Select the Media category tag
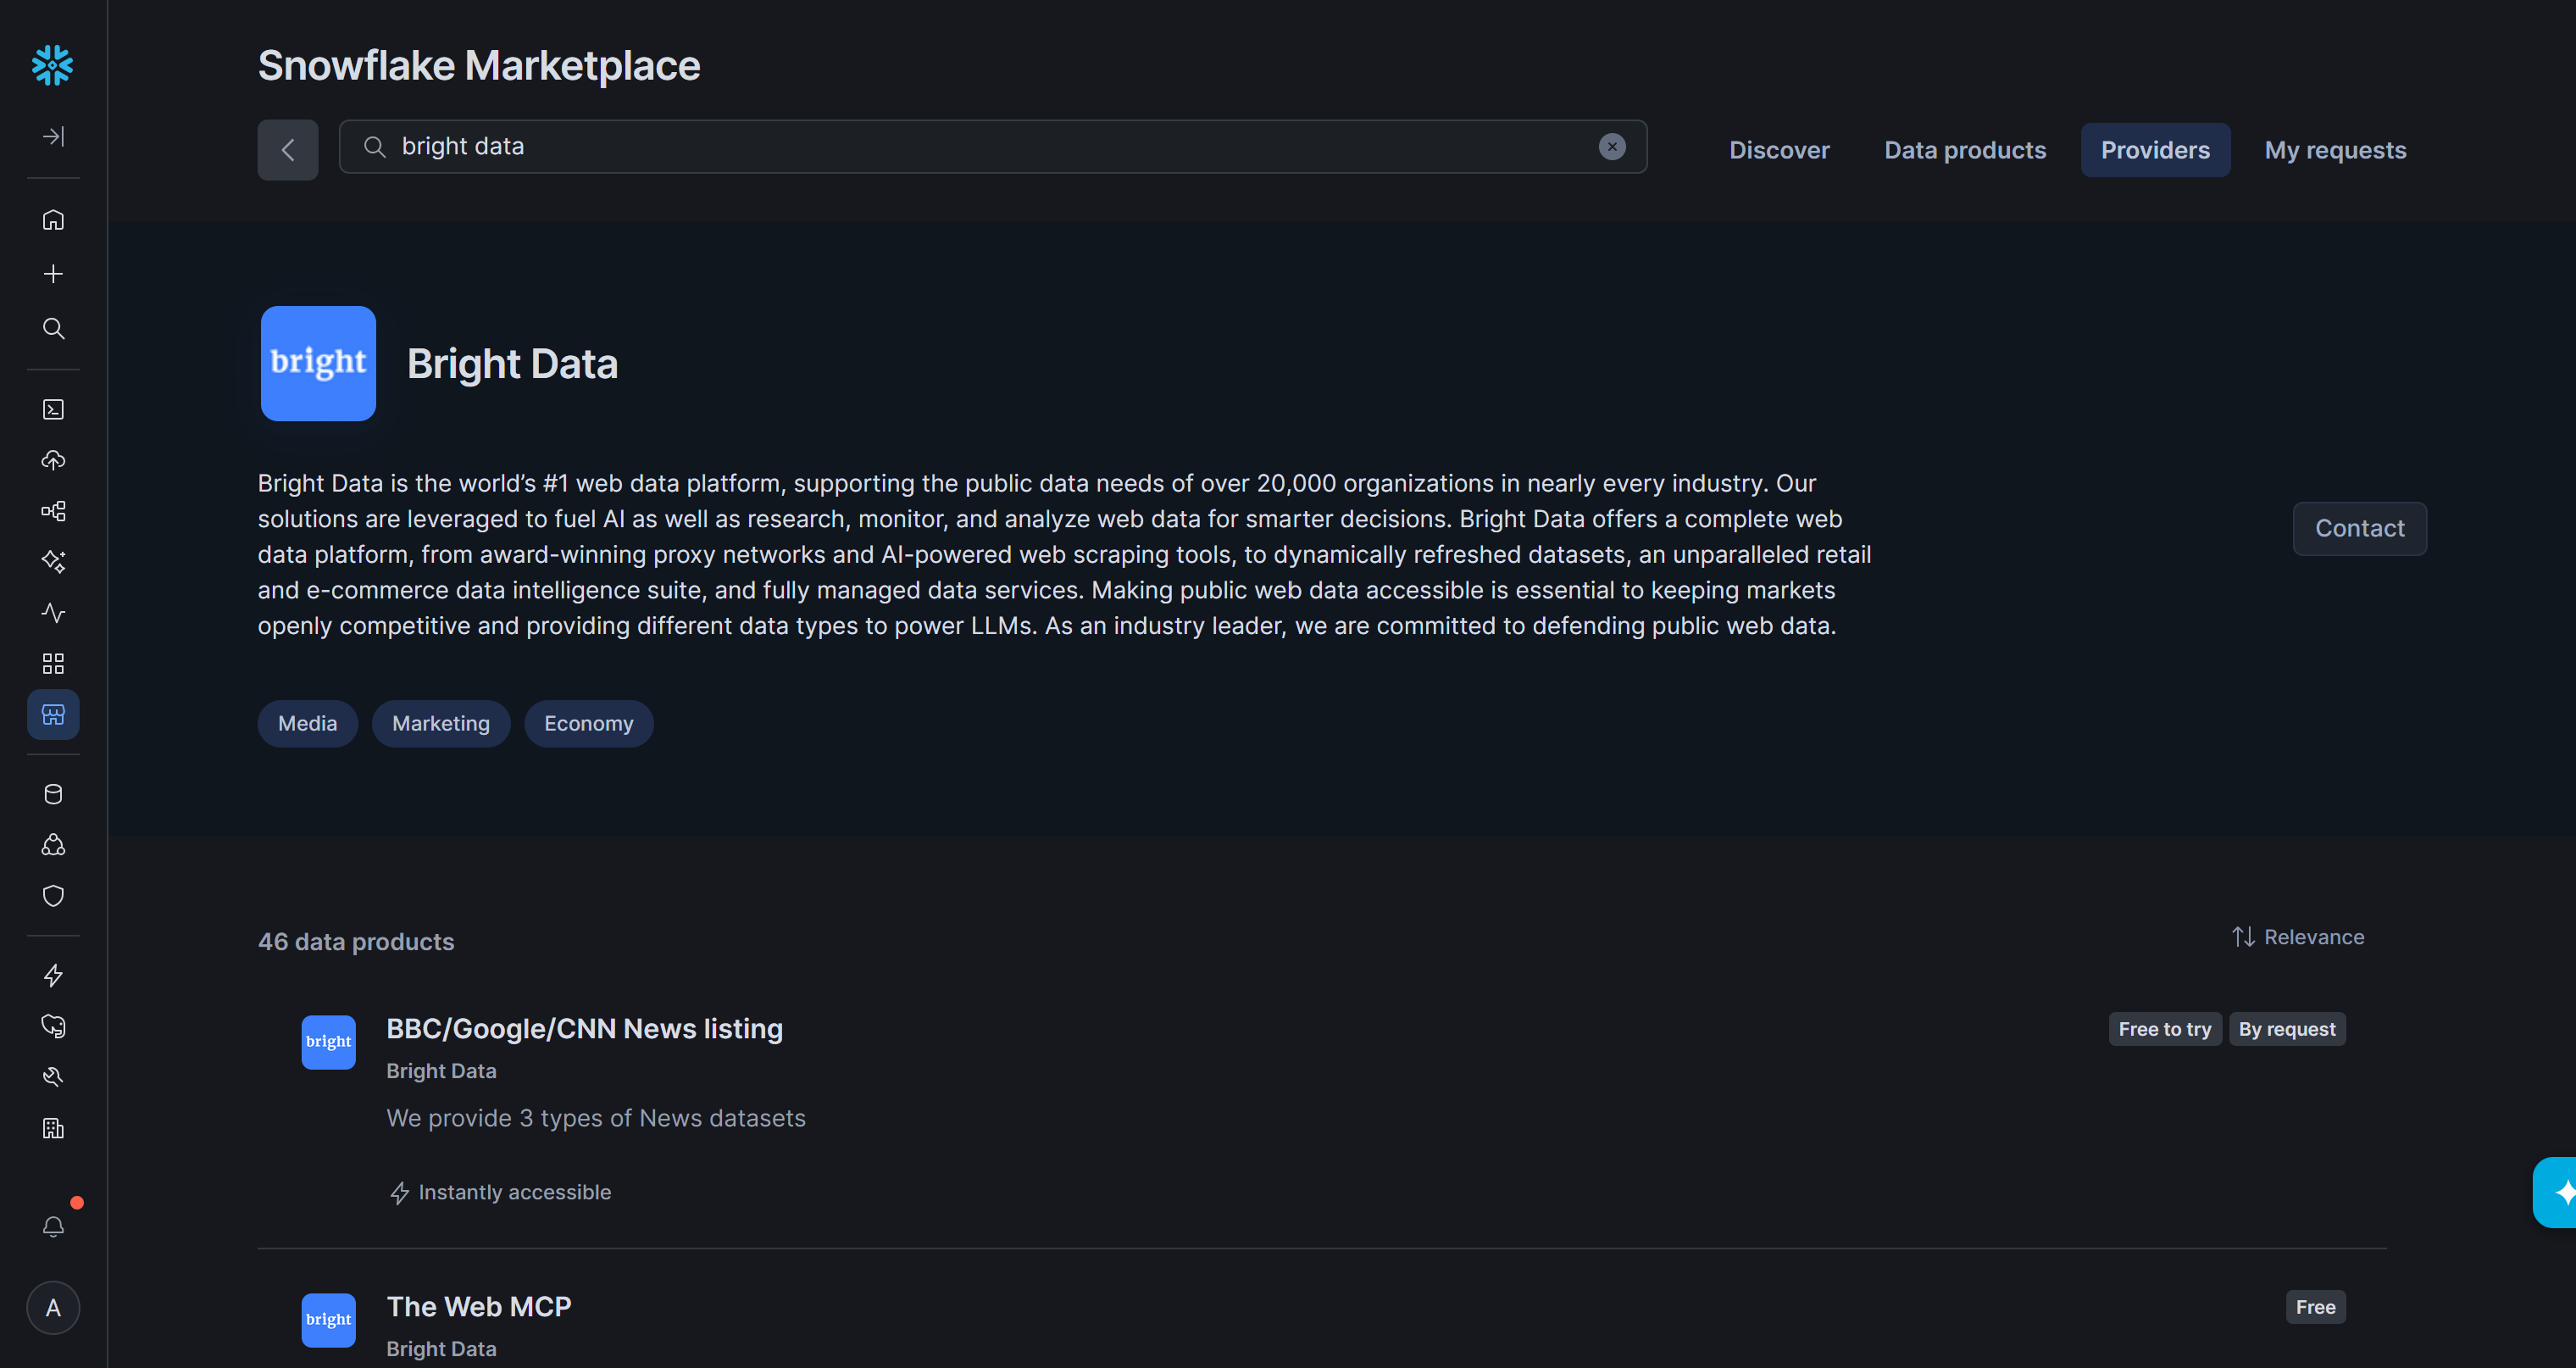This screenshot has width=2576, height=1368. [x=307, y=723]
